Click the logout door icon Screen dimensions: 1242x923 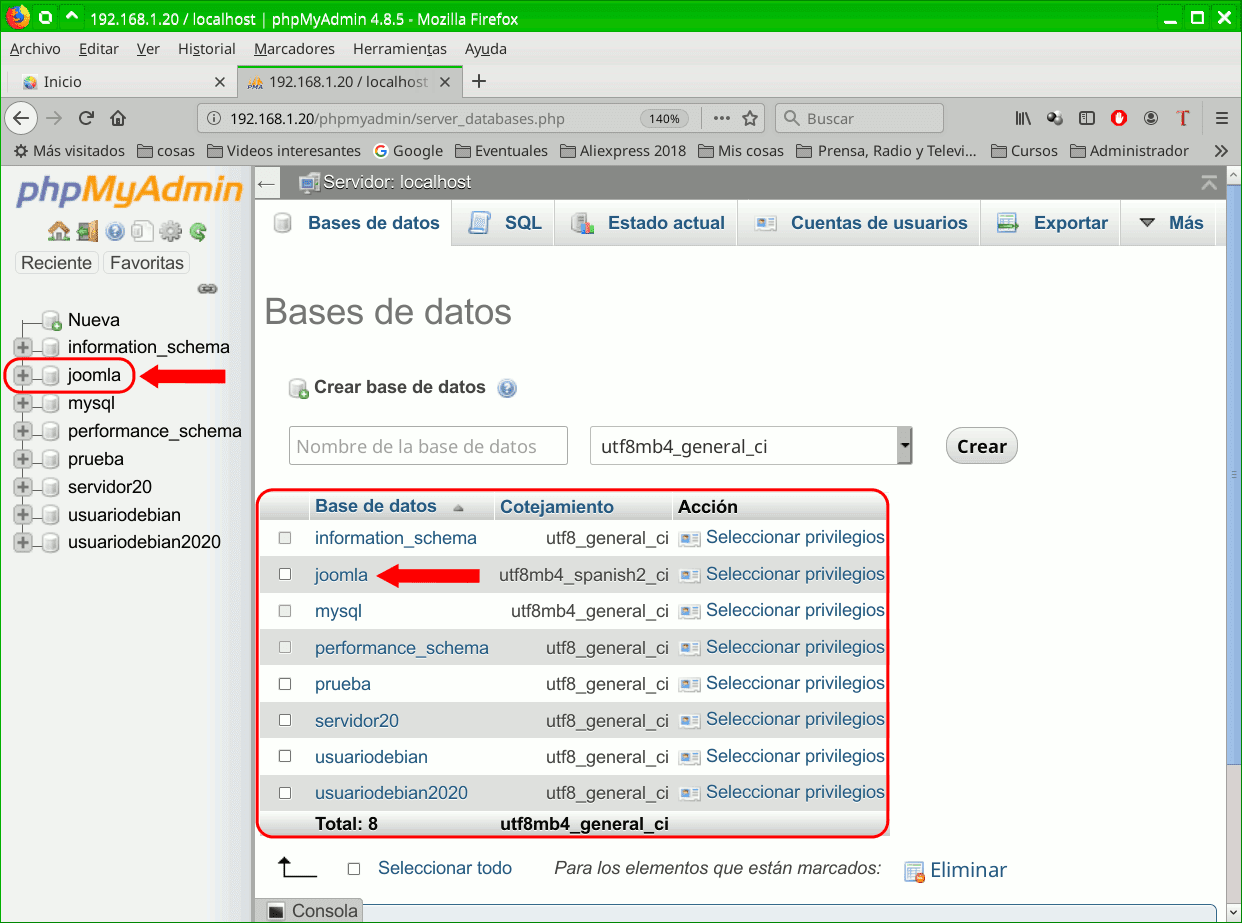pyautogui.click(x=87, y=230)
